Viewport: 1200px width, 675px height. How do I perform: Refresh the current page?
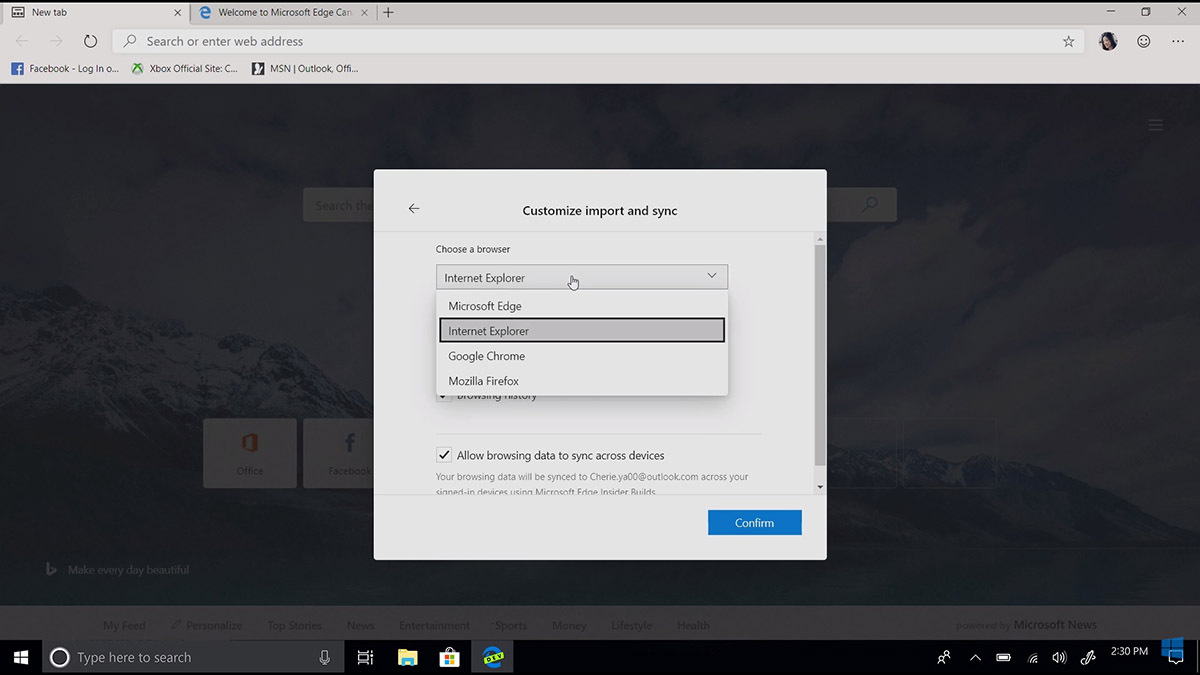tap(89, 41)
